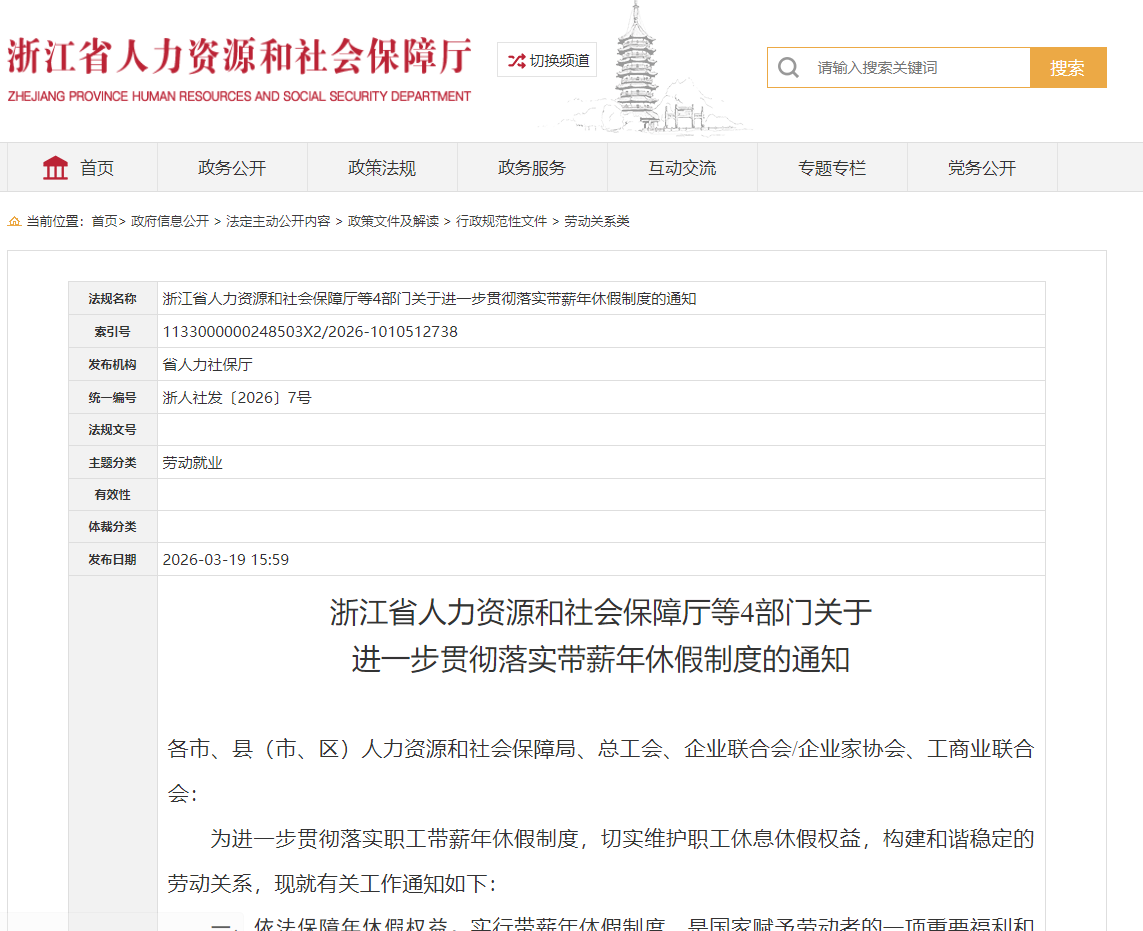
Task: Select the 互动交流 navigation item
Action: coord(682,168)
